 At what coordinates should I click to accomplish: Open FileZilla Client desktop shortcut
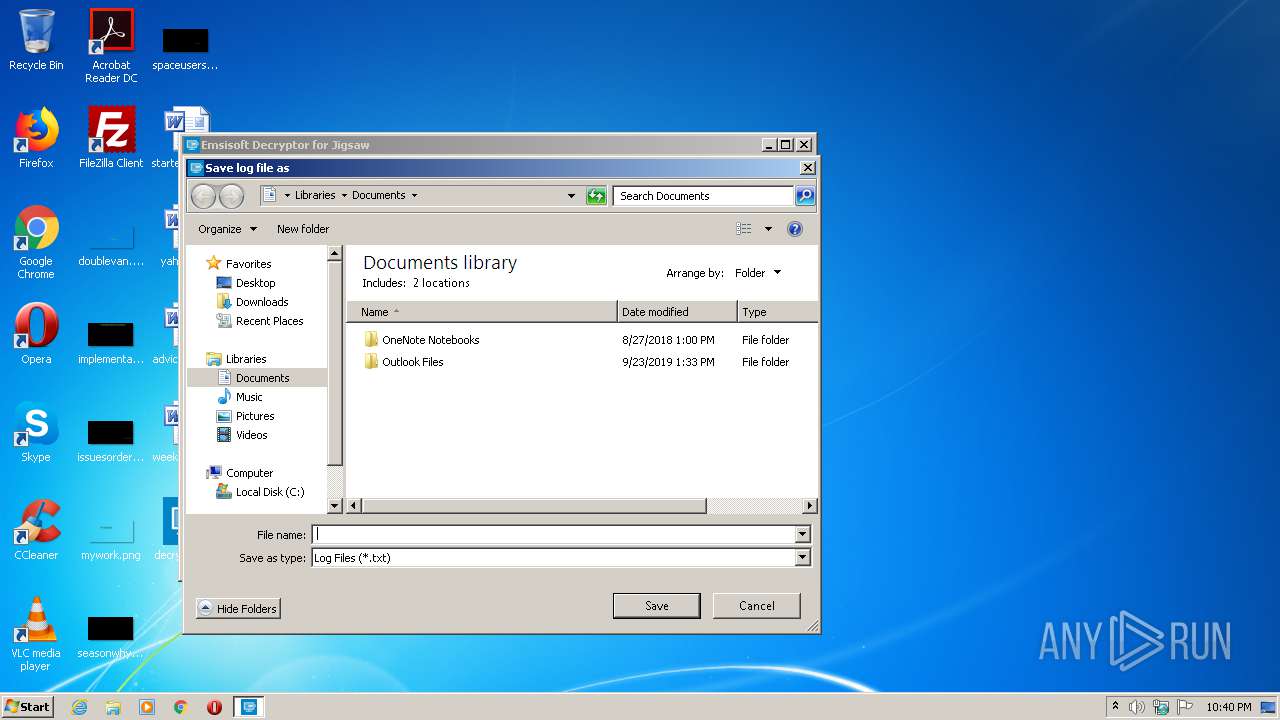pyautogui.click(x=111, y=138)
